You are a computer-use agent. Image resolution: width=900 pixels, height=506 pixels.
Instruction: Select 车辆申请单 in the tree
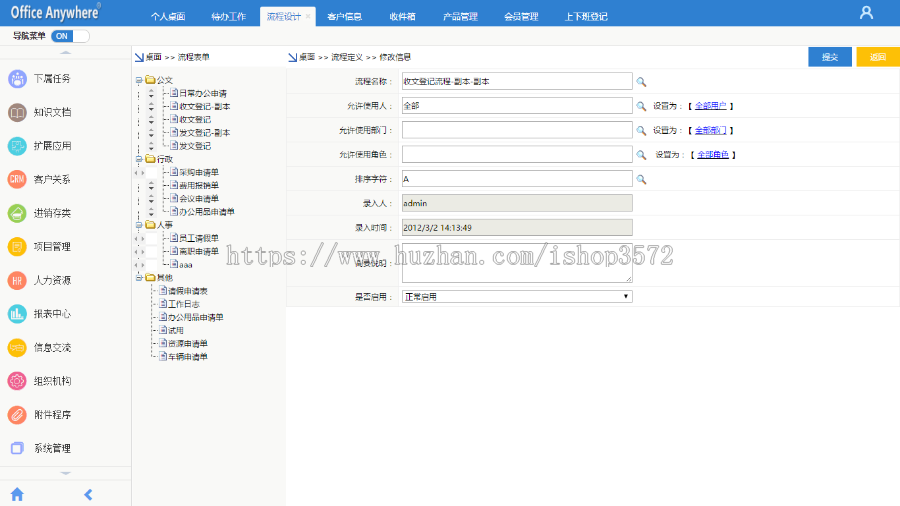click(x=188, y=357)
